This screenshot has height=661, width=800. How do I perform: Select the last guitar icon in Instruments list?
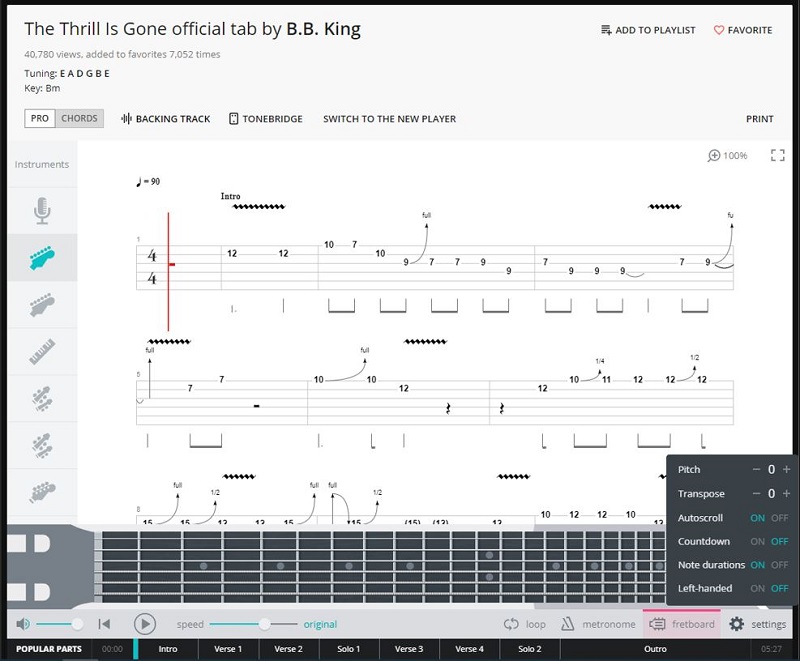click(42, 492)
